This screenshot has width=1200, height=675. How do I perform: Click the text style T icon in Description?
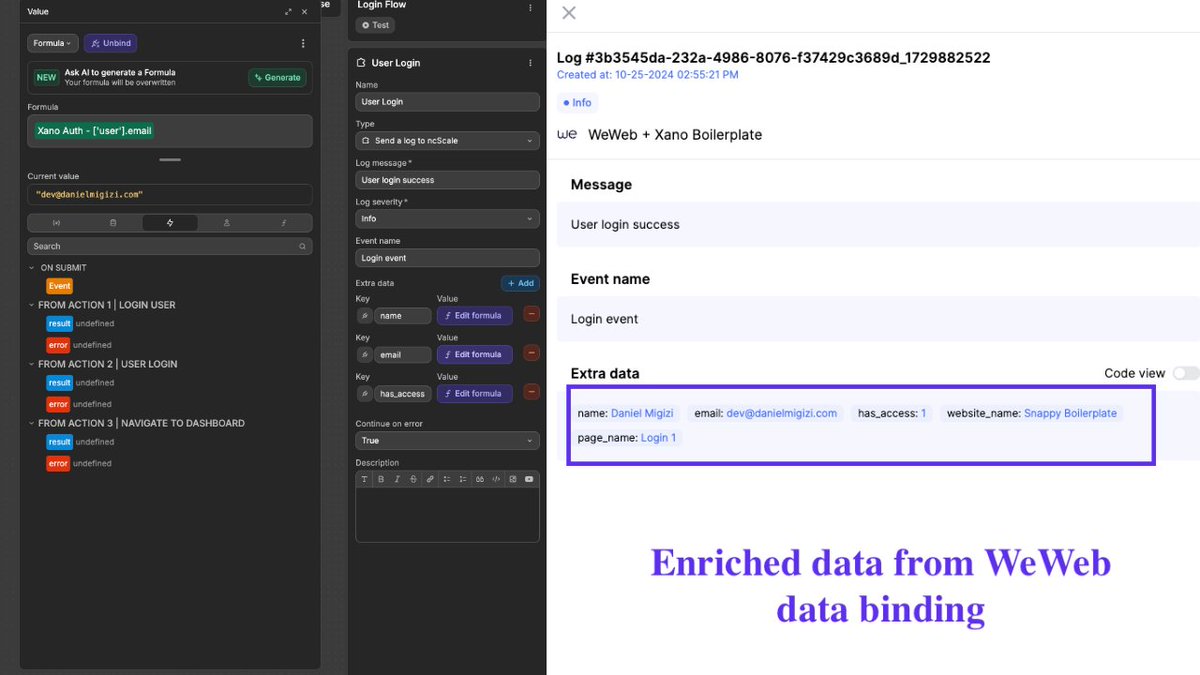click(x=364, y=479)
